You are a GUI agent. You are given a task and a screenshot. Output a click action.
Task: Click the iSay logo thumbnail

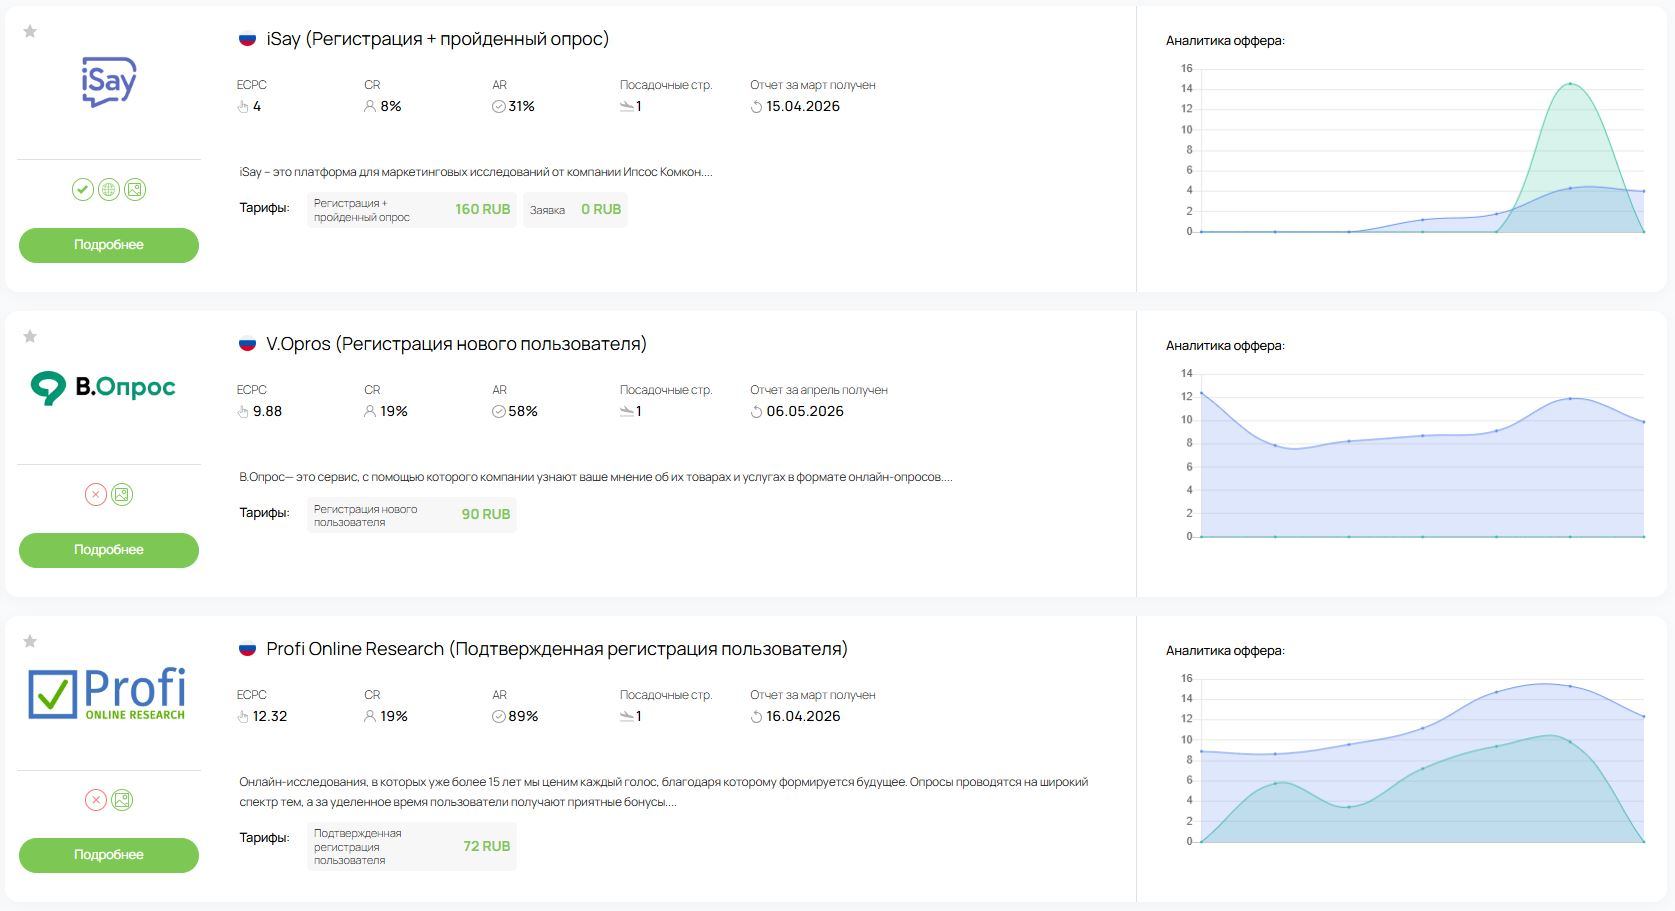(x=109, y=82)
